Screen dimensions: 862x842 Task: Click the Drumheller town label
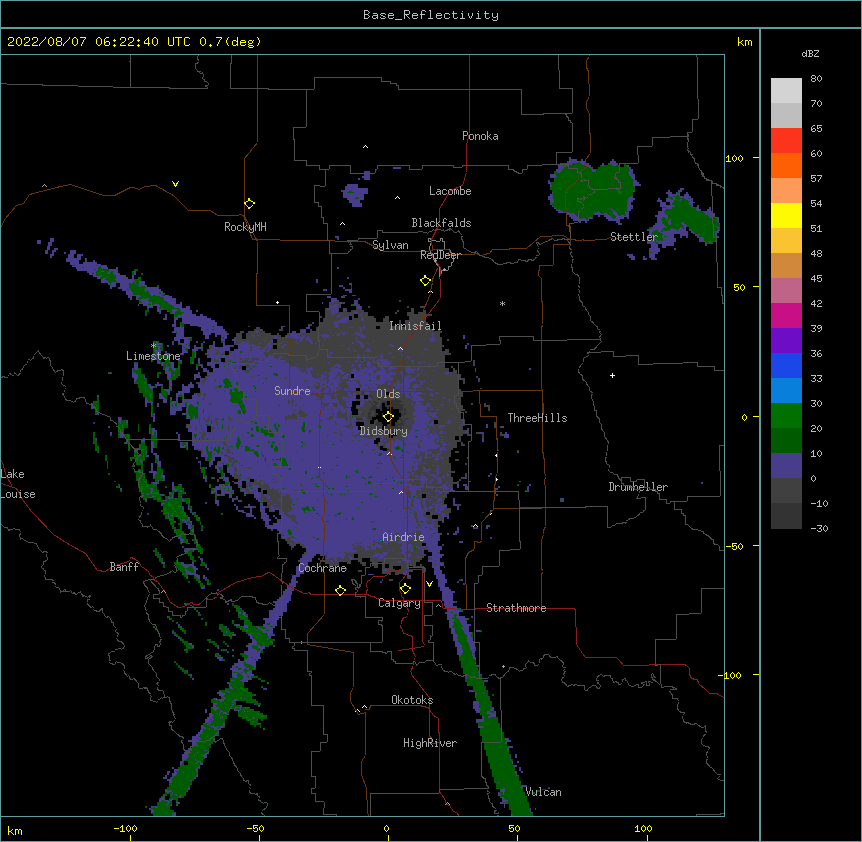638,487
